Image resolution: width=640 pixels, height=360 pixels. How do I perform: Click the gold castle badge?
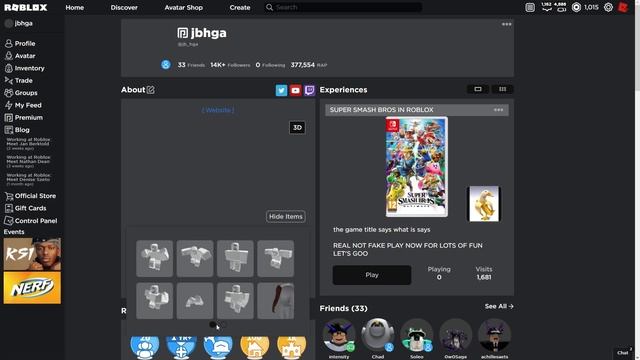(x=291, y=347)
